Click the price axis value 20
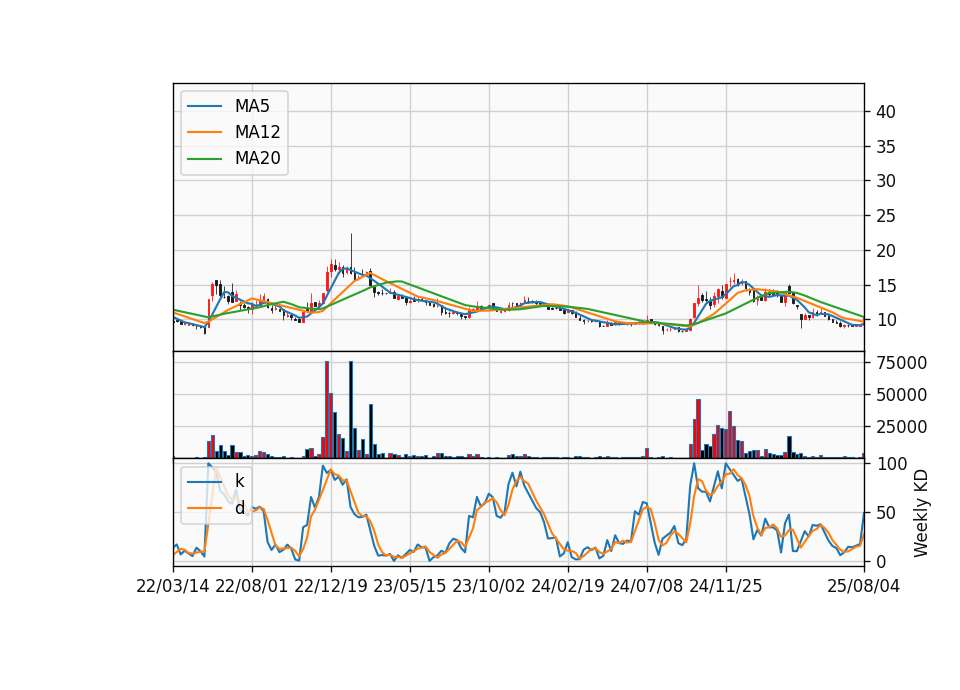Viewport: 960px width, 690px height. click(886, 251)
